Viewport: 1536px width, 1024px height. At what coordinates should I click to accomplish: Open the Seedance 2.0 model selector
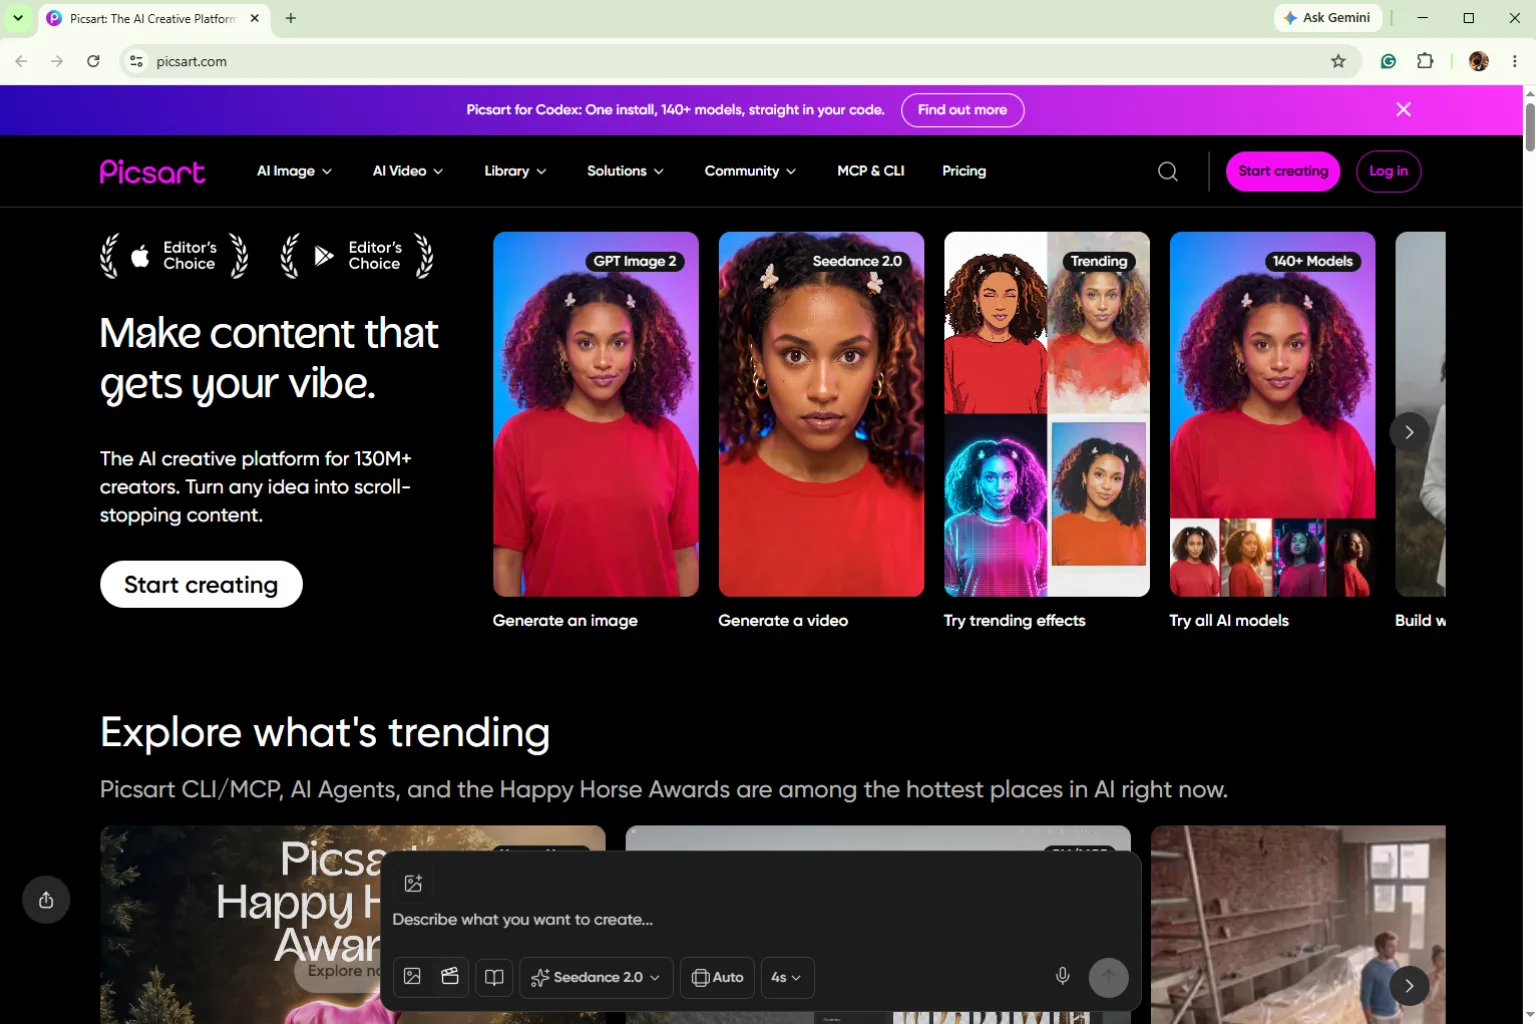point(596,977)
